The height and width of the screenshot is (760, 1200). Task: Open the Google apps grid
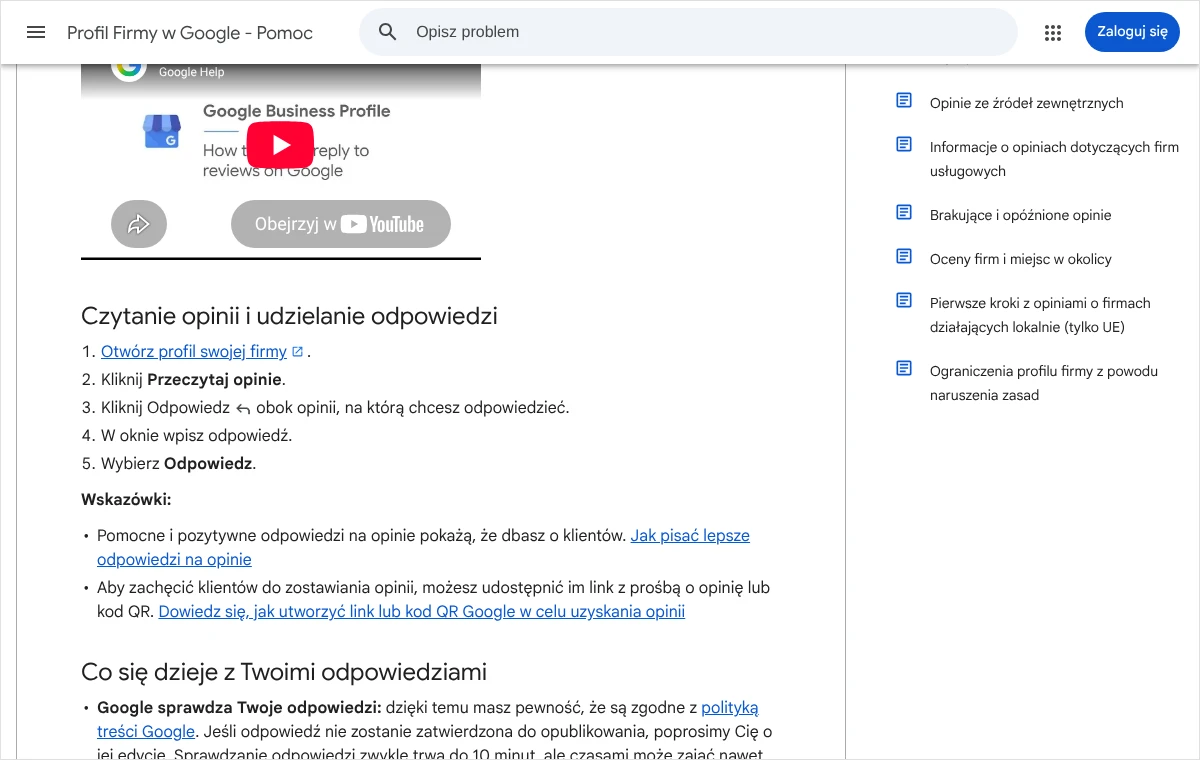tap(1053, 33)
